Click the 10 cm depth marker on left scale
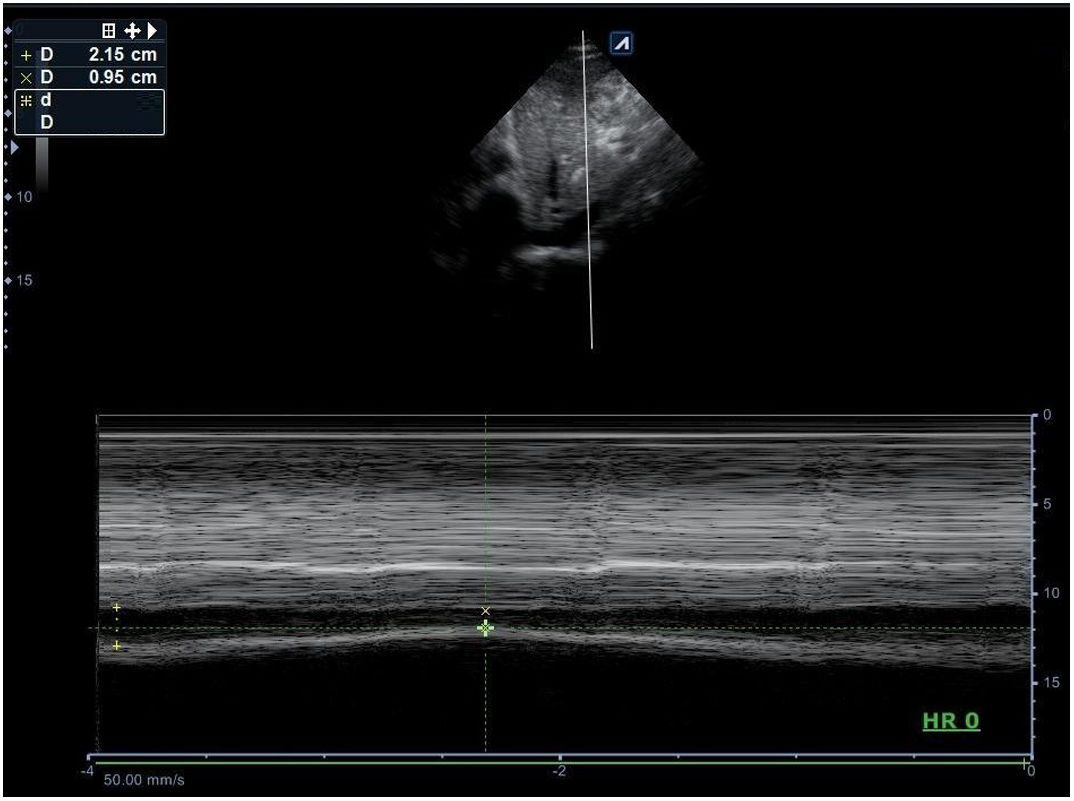The image size is (1074, 801). point(22,197)
